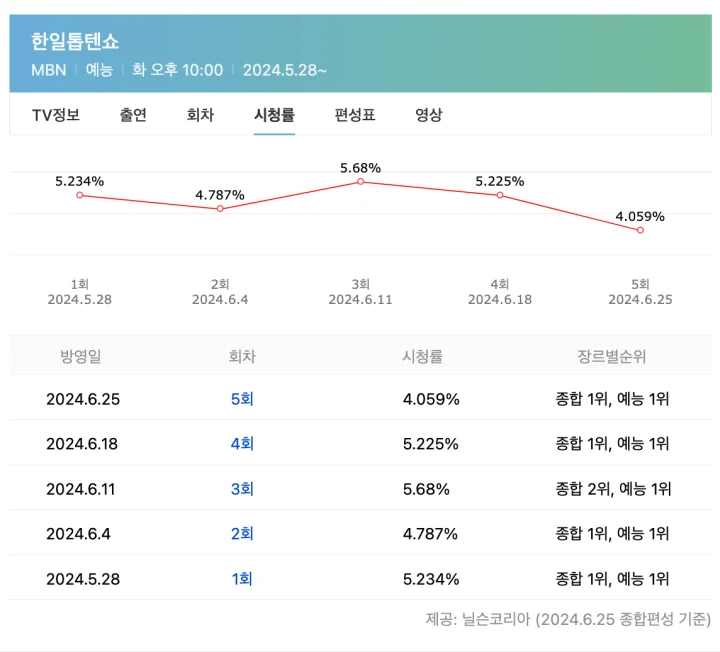Viewport: 720px width, 652px height.
Task: Click the 2회 chart point marker
Action: (x=220, y=209)
